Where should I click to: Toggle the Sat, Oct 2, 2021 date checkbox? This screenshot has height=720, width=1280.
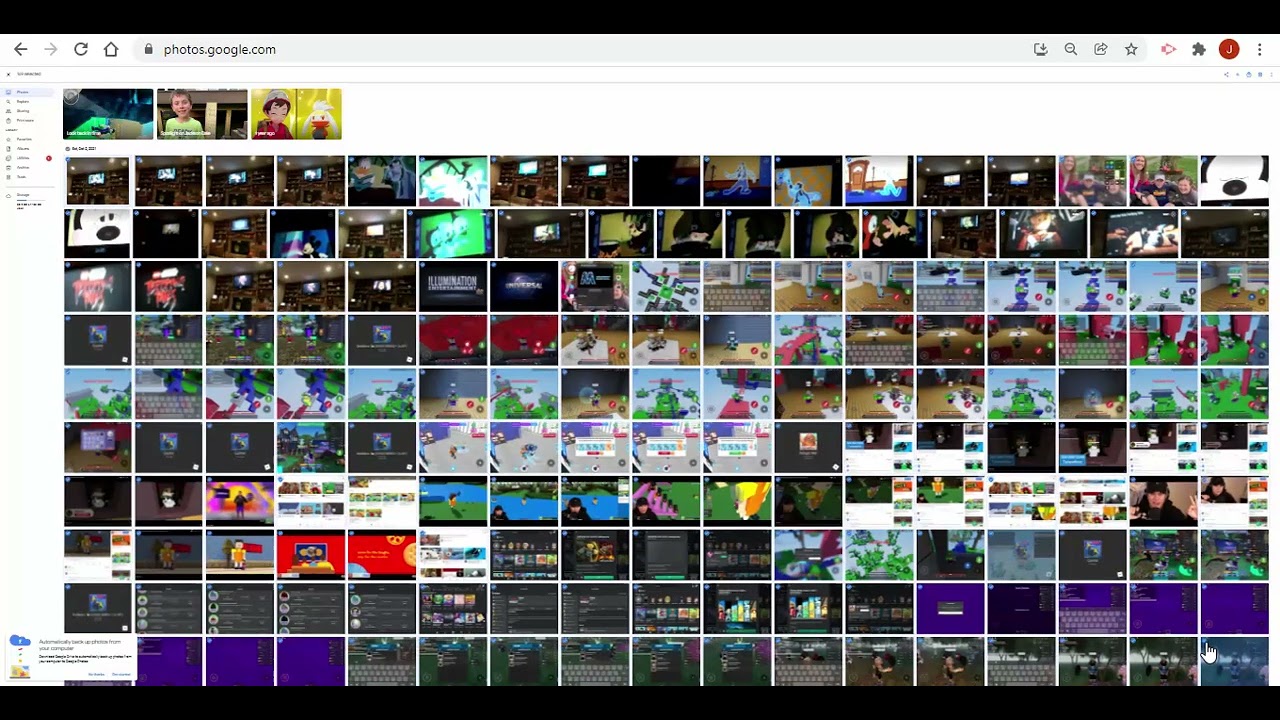(68, 149)
